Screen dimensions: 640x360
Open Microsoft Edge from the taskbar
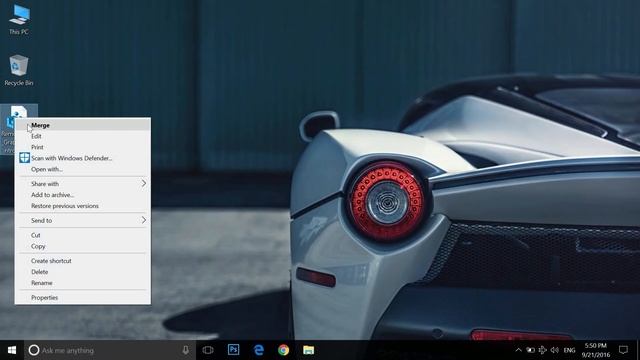point(259,350)
